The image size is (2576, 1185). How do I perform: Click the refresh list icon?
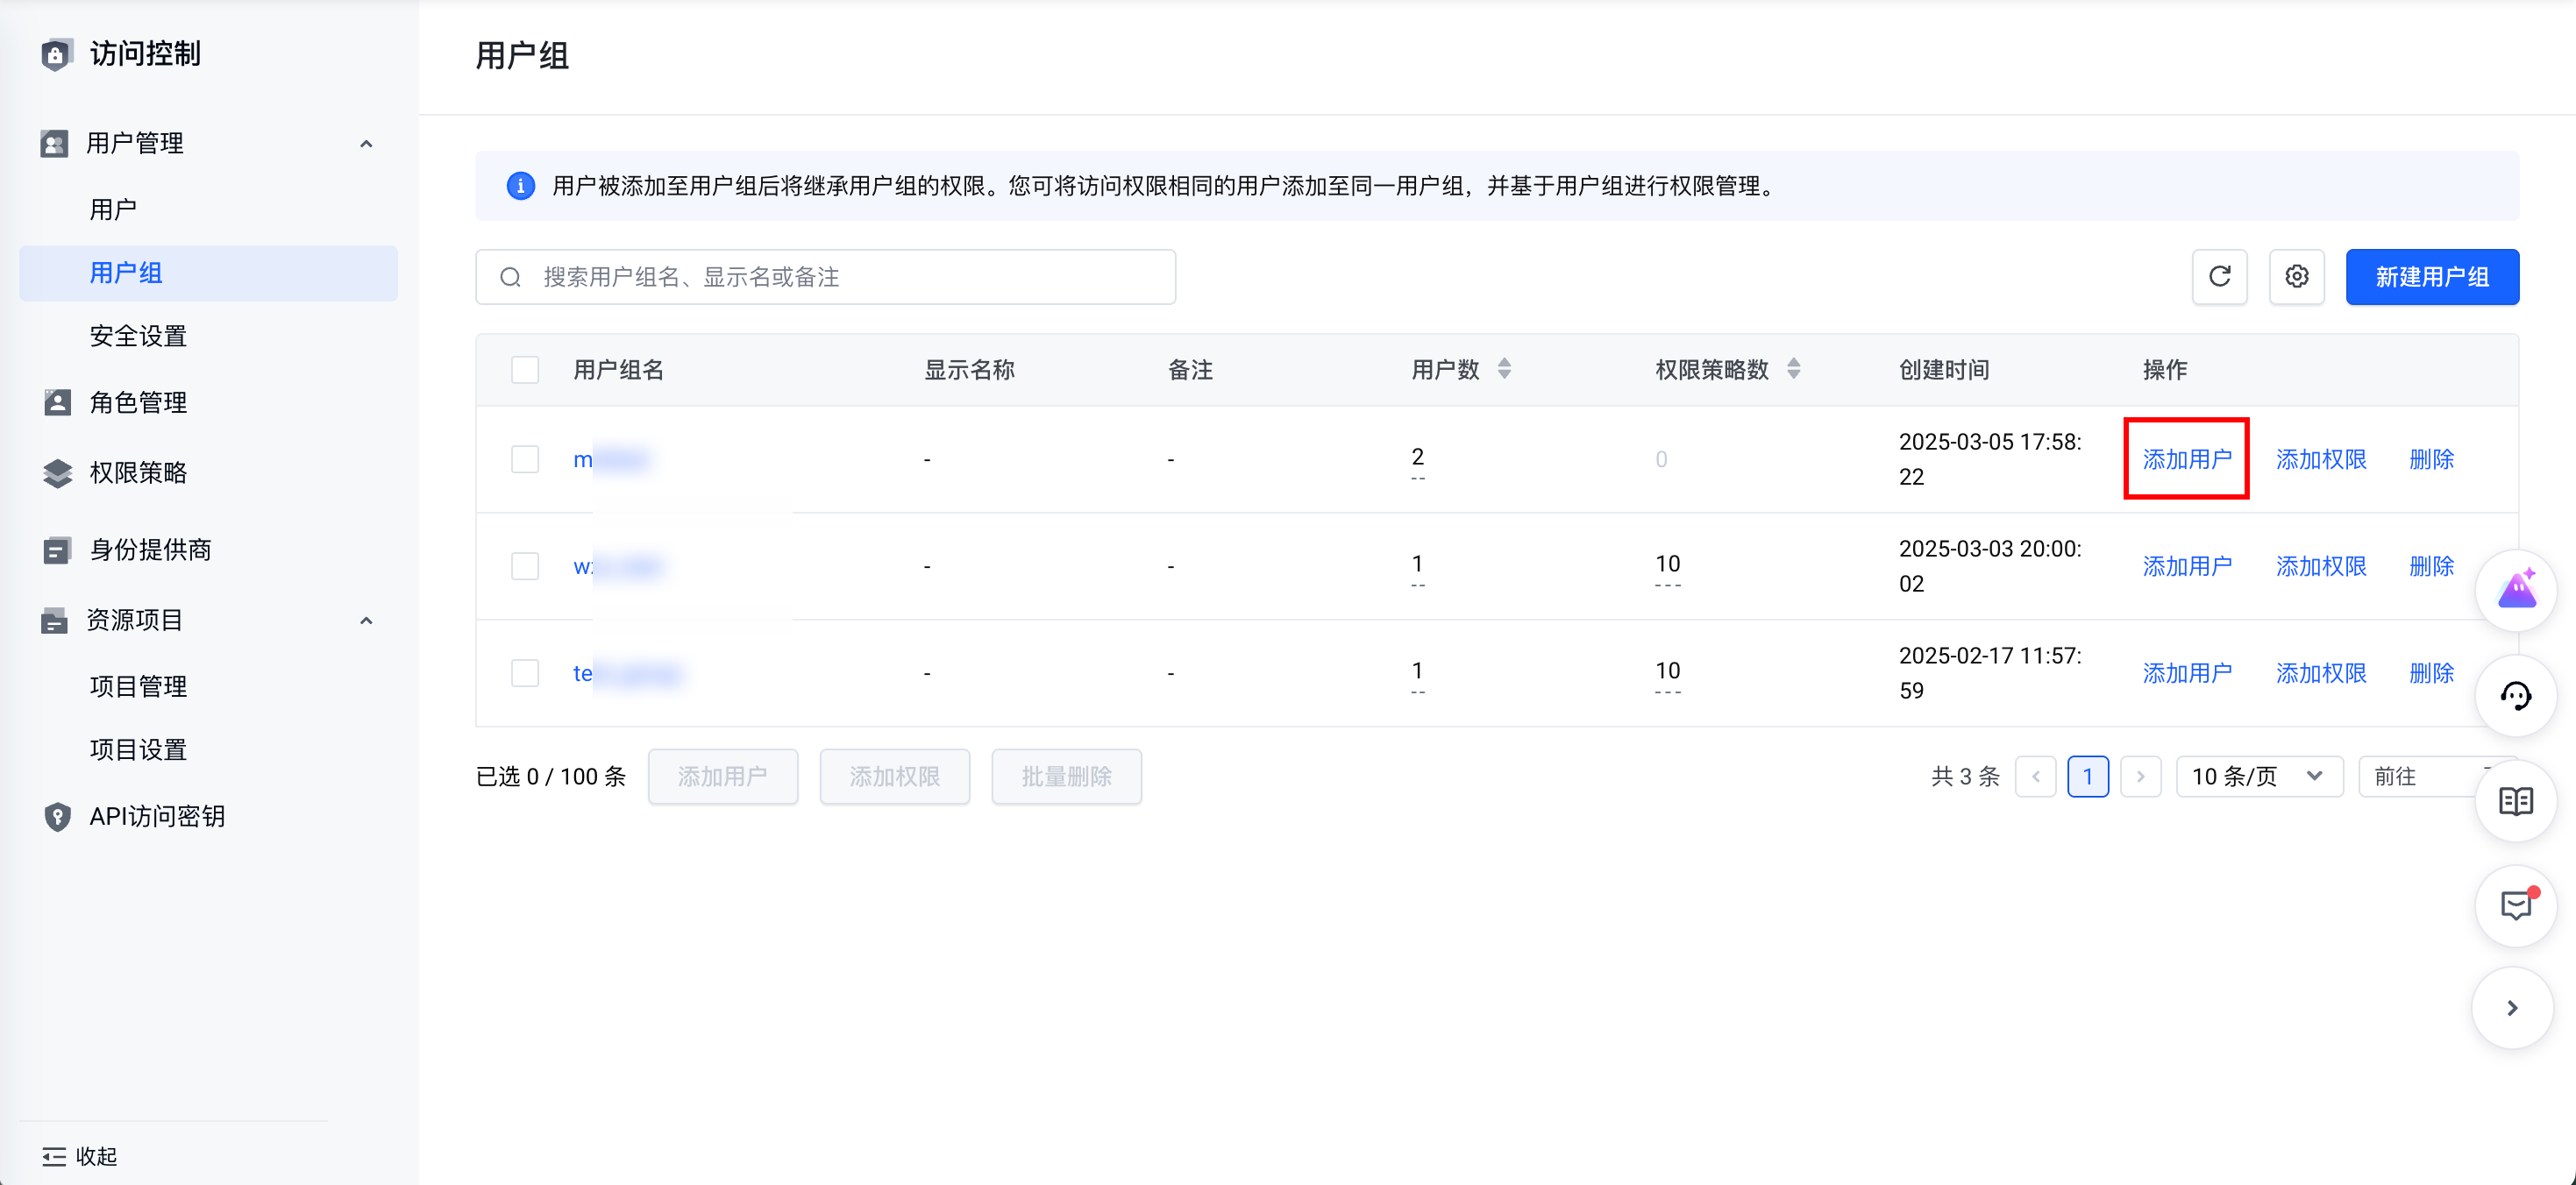click(2219, 277)
